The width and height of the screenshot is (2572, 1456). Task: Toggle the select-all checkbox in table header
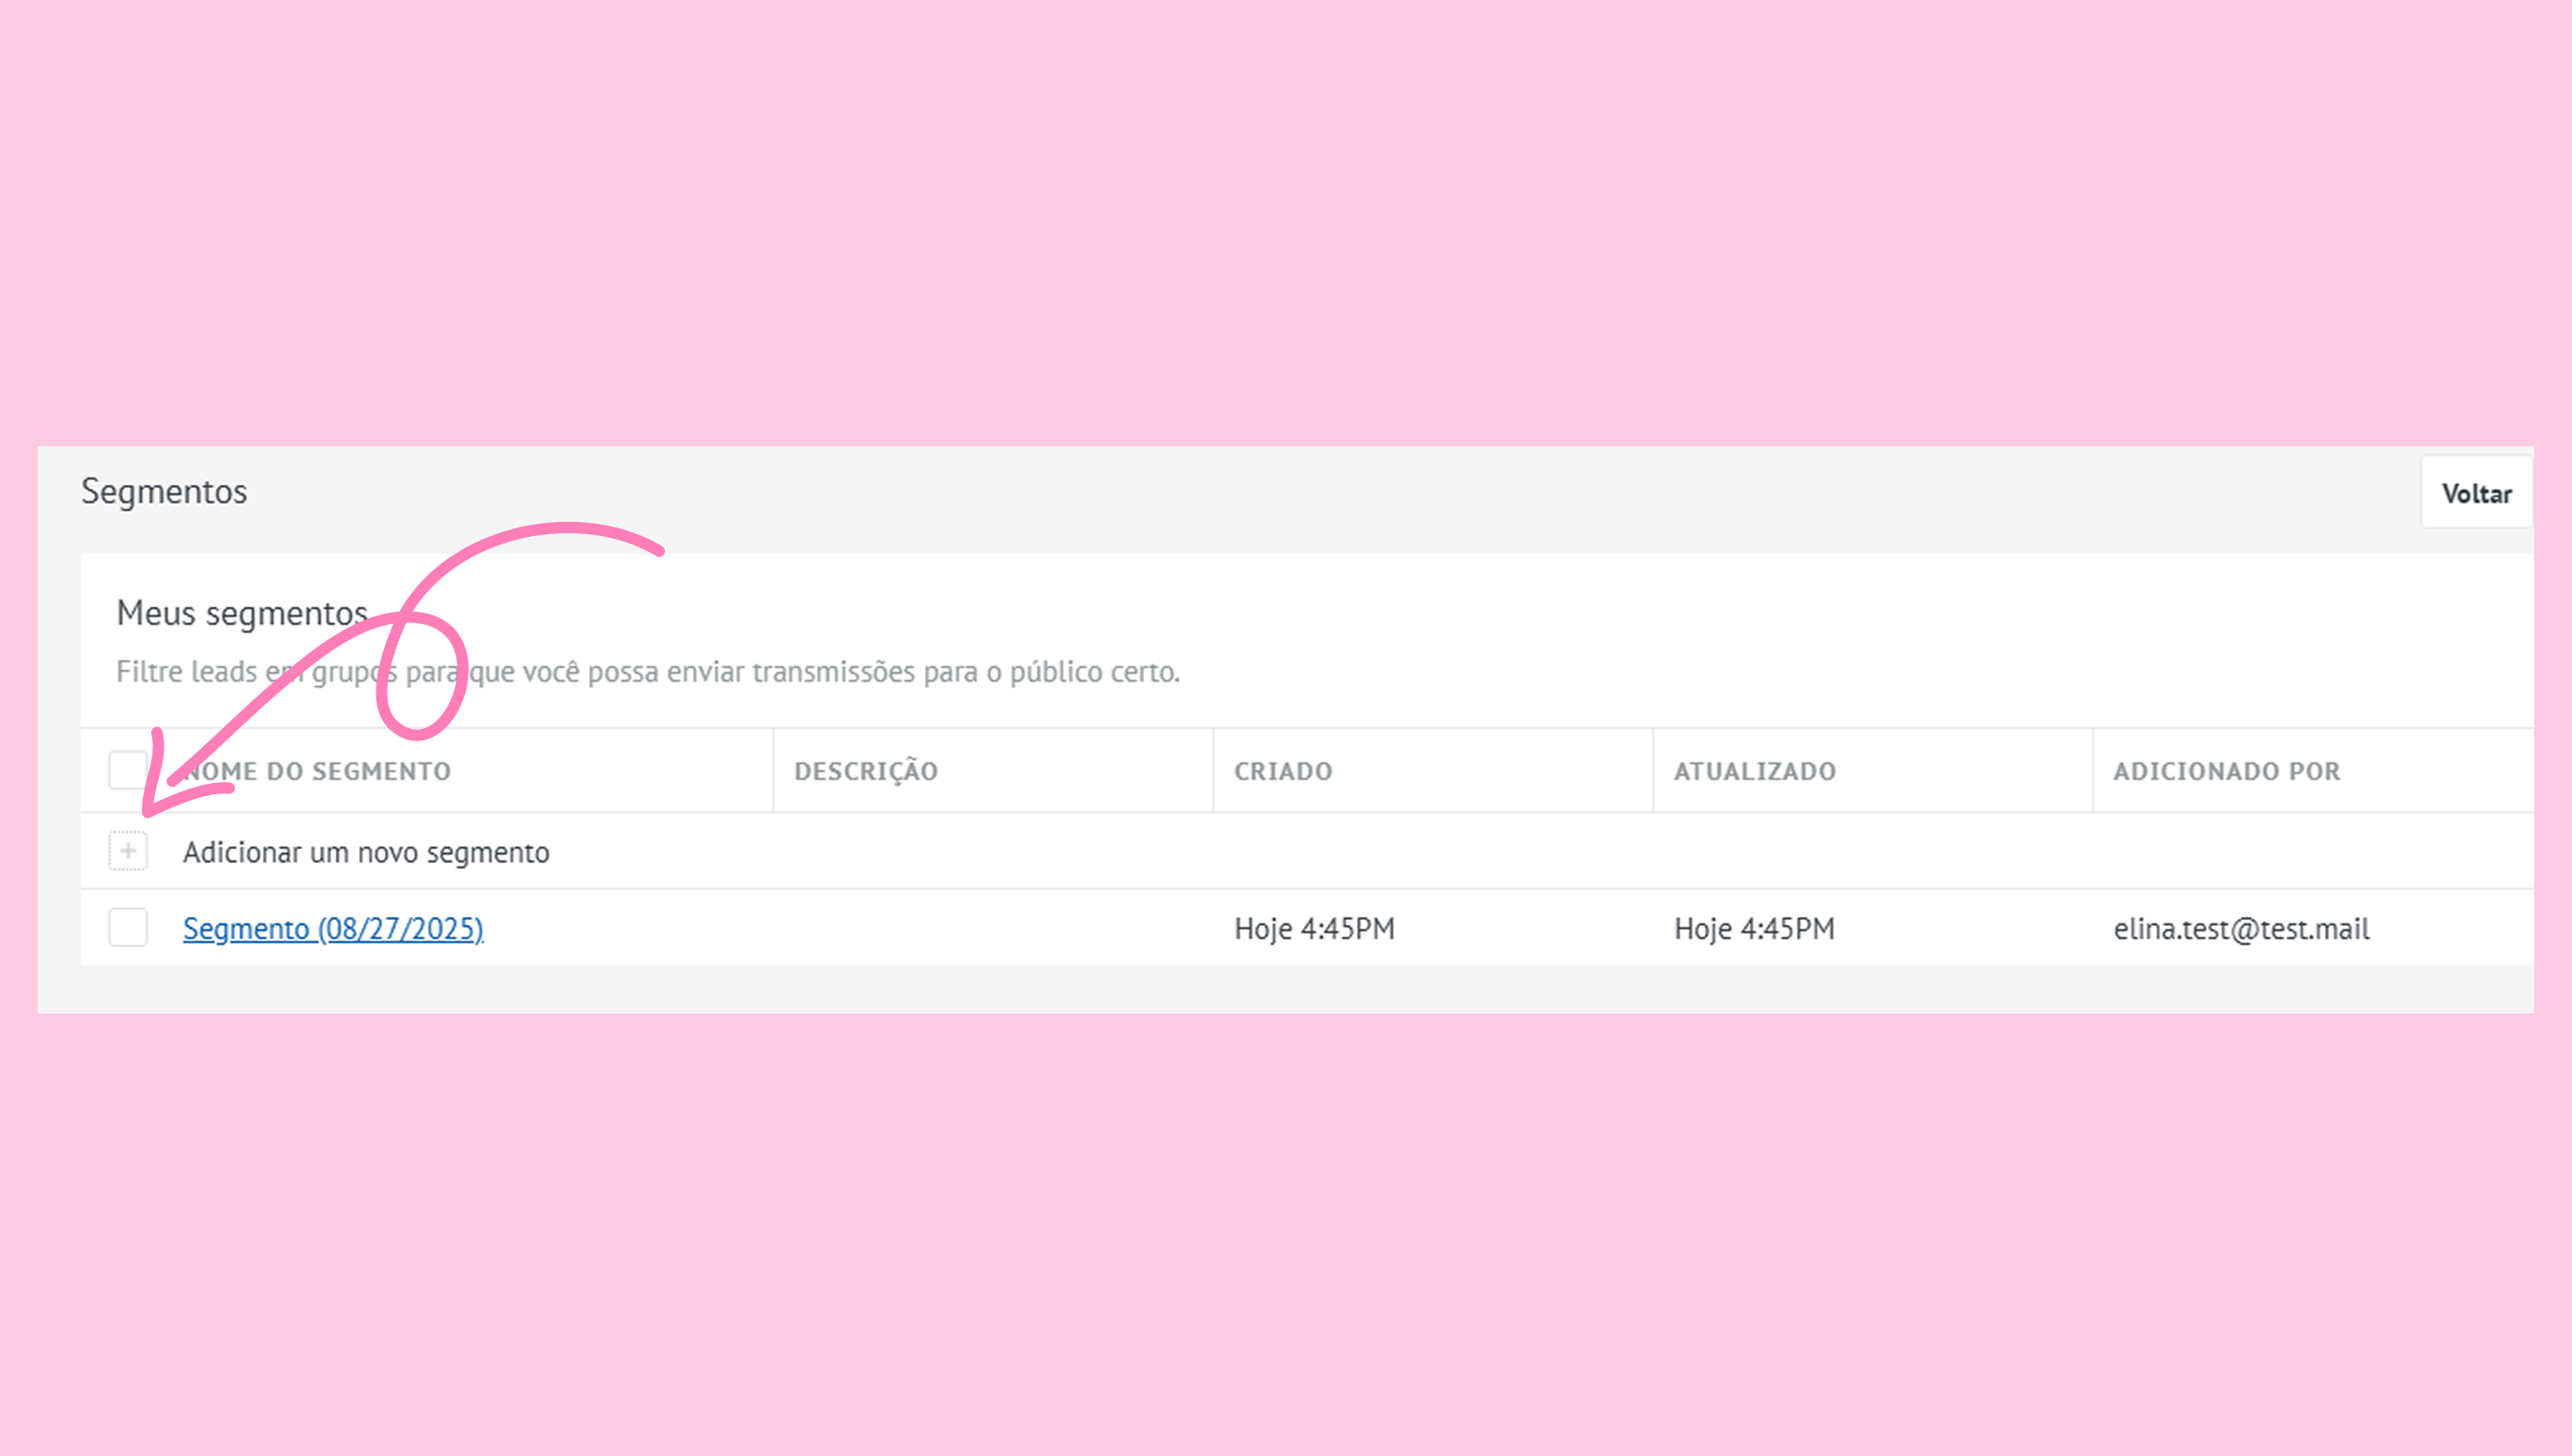coord(128,770)
